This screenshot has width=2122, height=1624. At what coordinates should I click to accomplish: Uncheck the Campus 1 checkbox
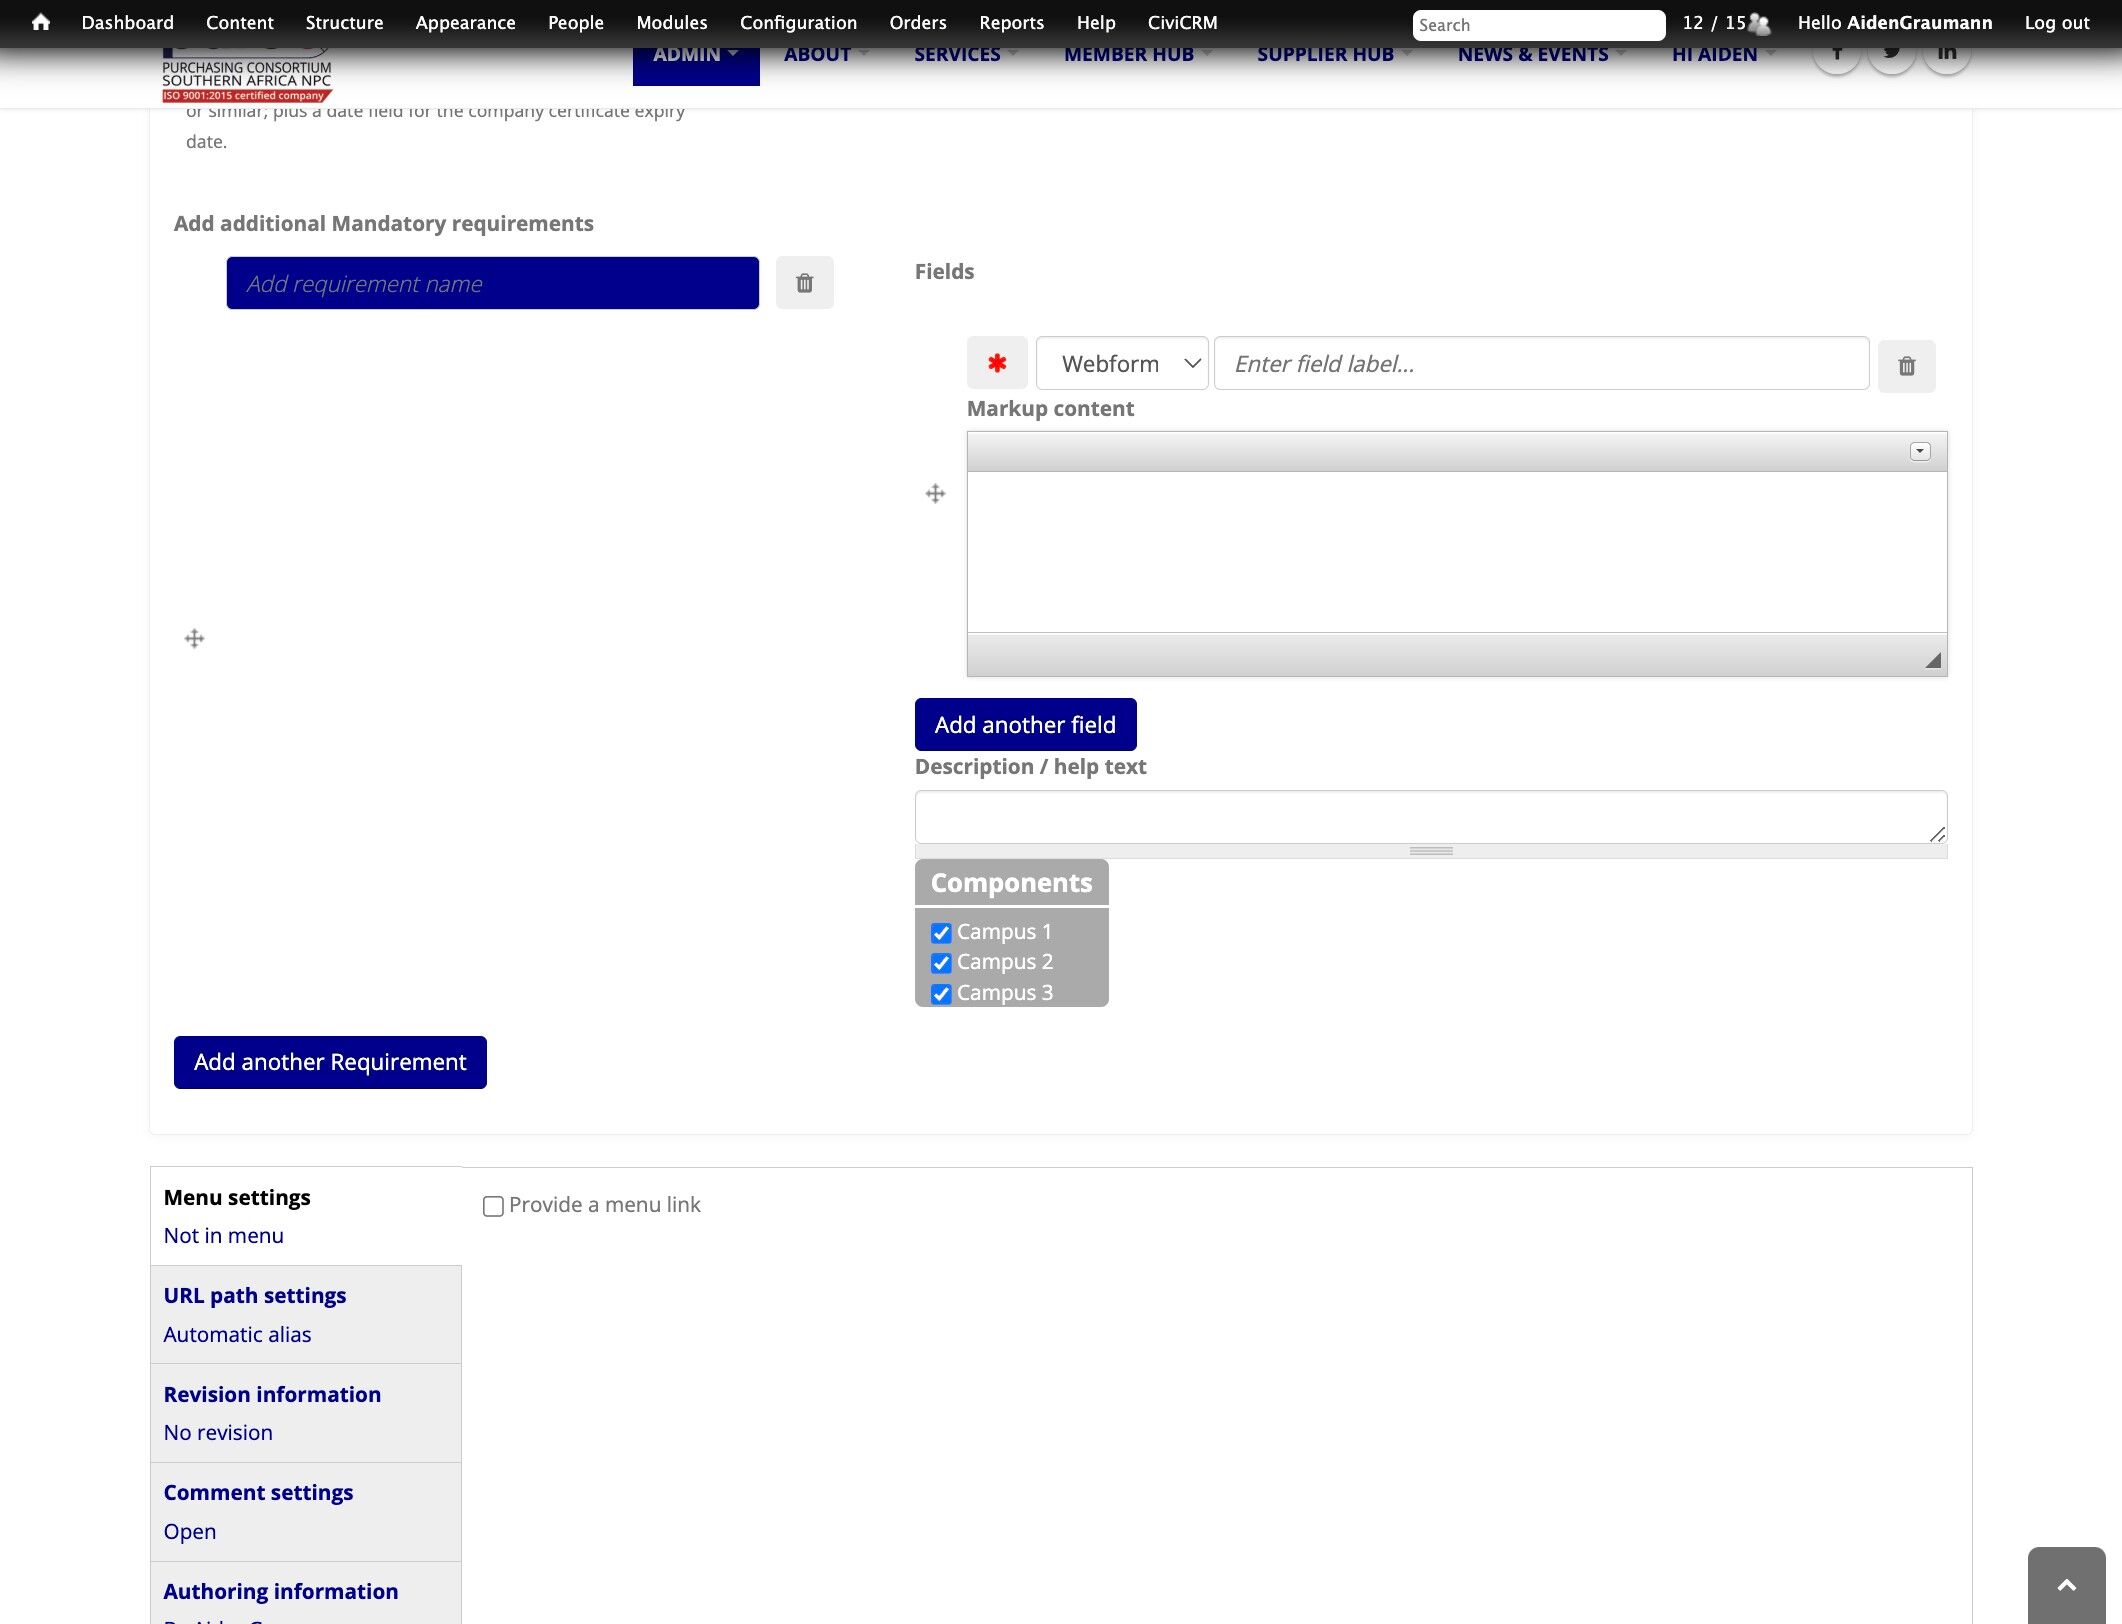coord(941,933)
